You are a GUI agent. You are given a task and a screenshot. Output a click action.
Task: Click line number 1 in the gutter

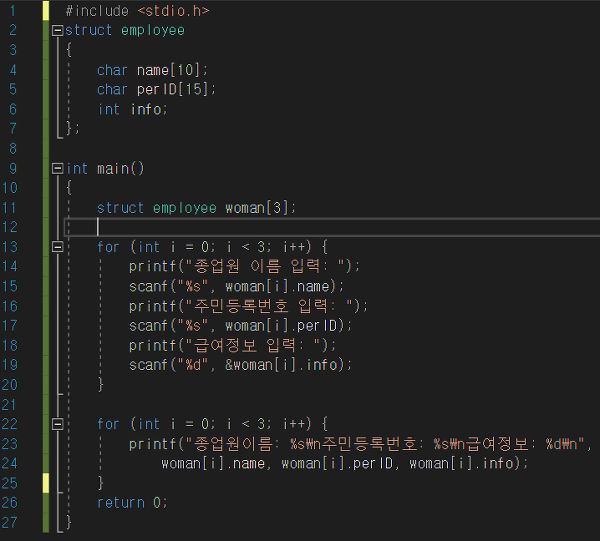[13, 11]
